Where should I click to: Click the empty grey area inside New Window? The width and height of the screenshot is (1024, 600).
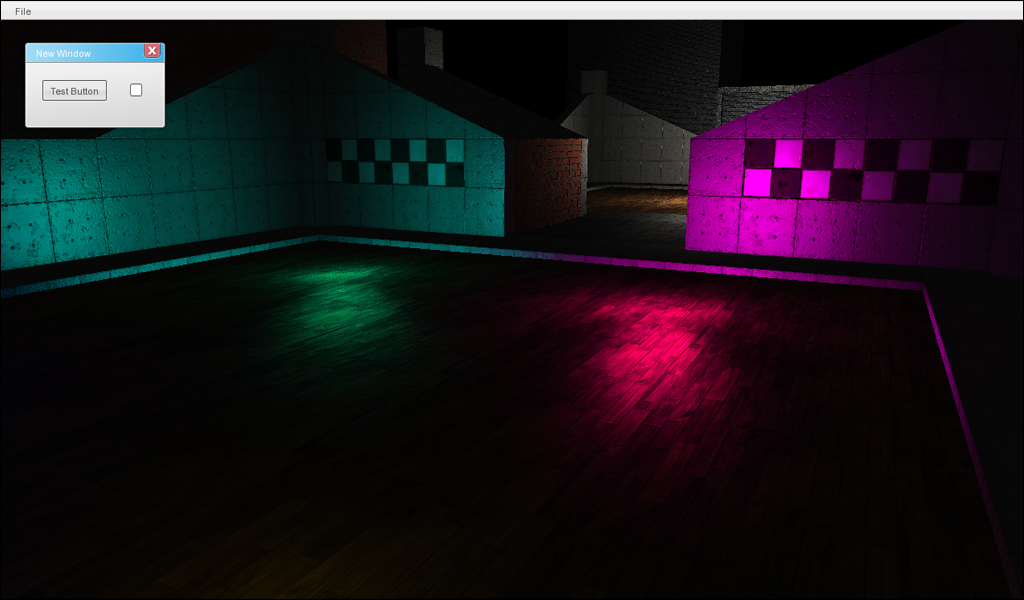[95, 113]
